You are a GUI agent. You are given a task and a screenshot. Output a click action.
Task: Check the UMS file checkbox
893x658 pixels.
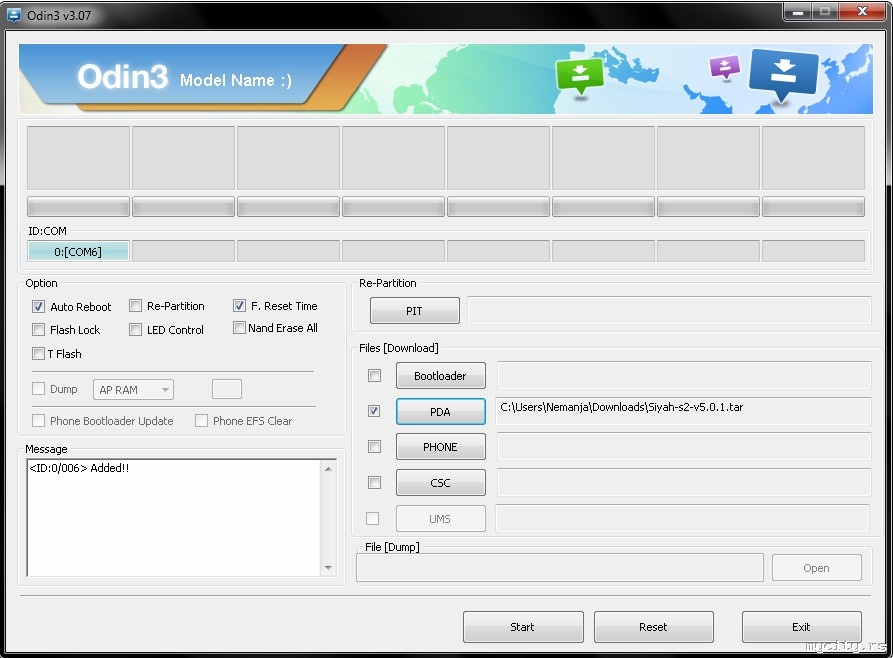pos(372,518)
